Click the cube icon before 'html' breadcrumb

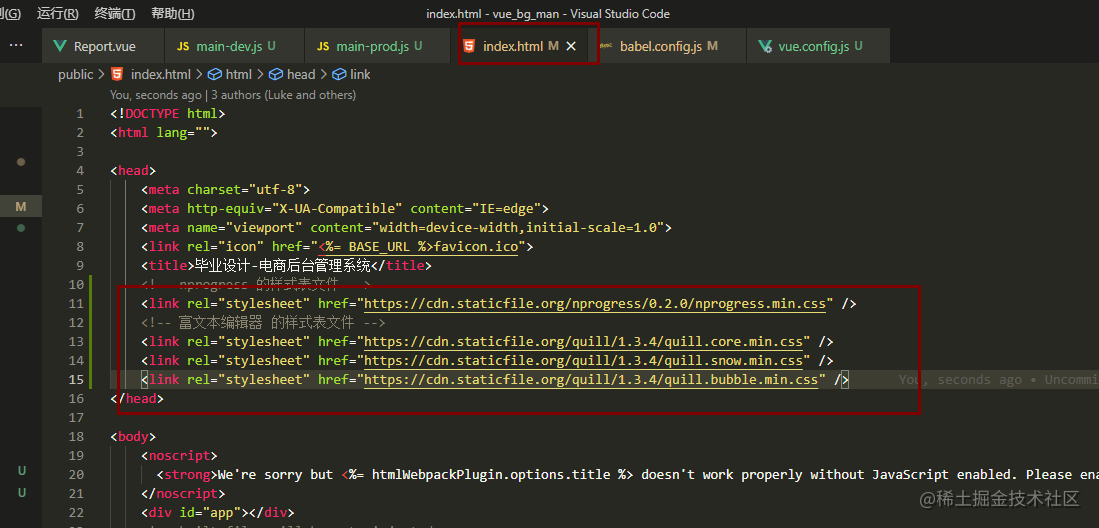click(x=215, y=74)
